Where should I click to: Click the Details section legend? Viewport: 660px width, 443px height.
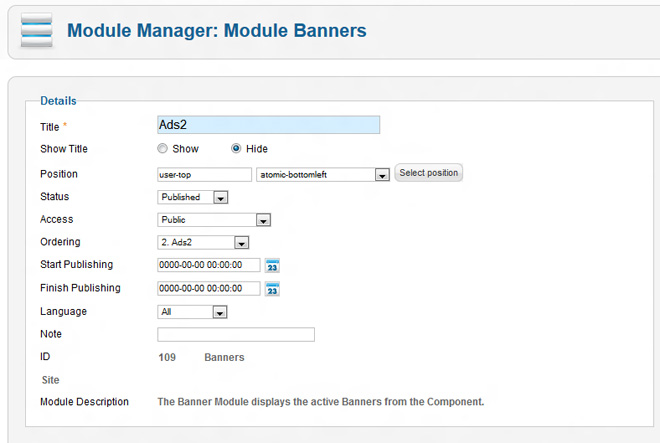click(58, 101)
